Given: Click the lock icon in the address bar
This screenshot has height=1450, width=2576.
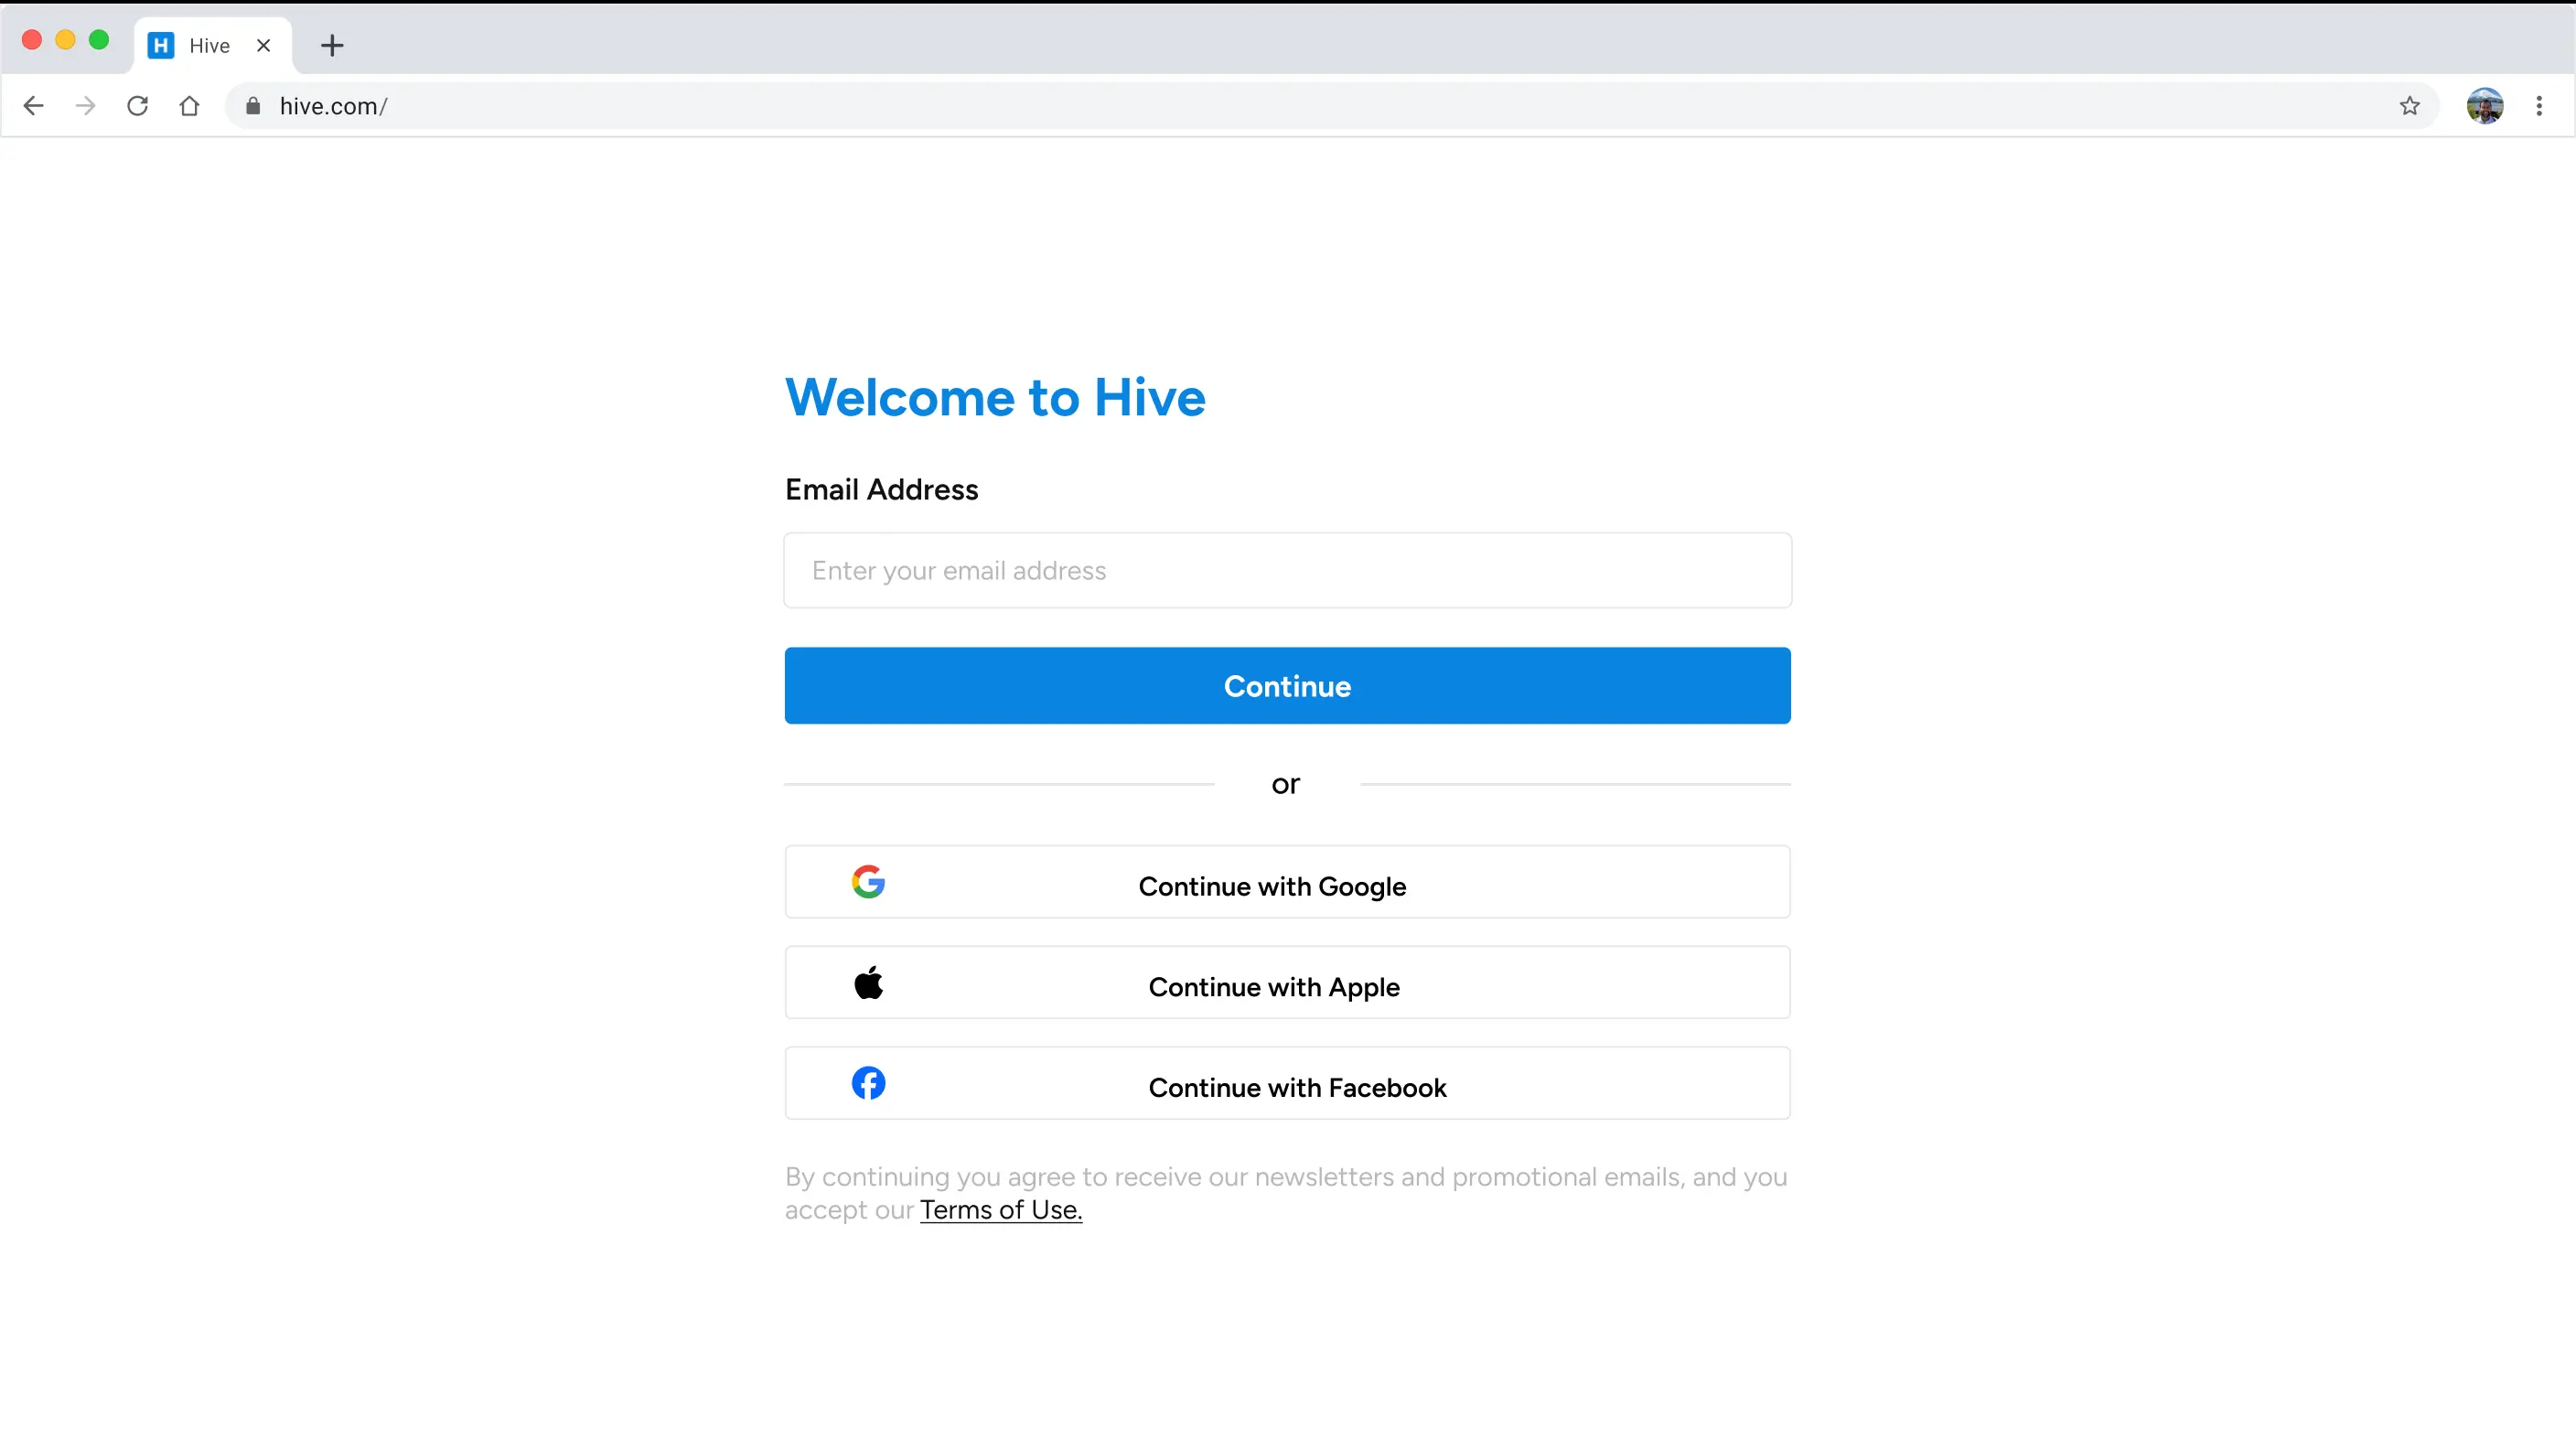Looking at the screenshot, I should (253, 106).
